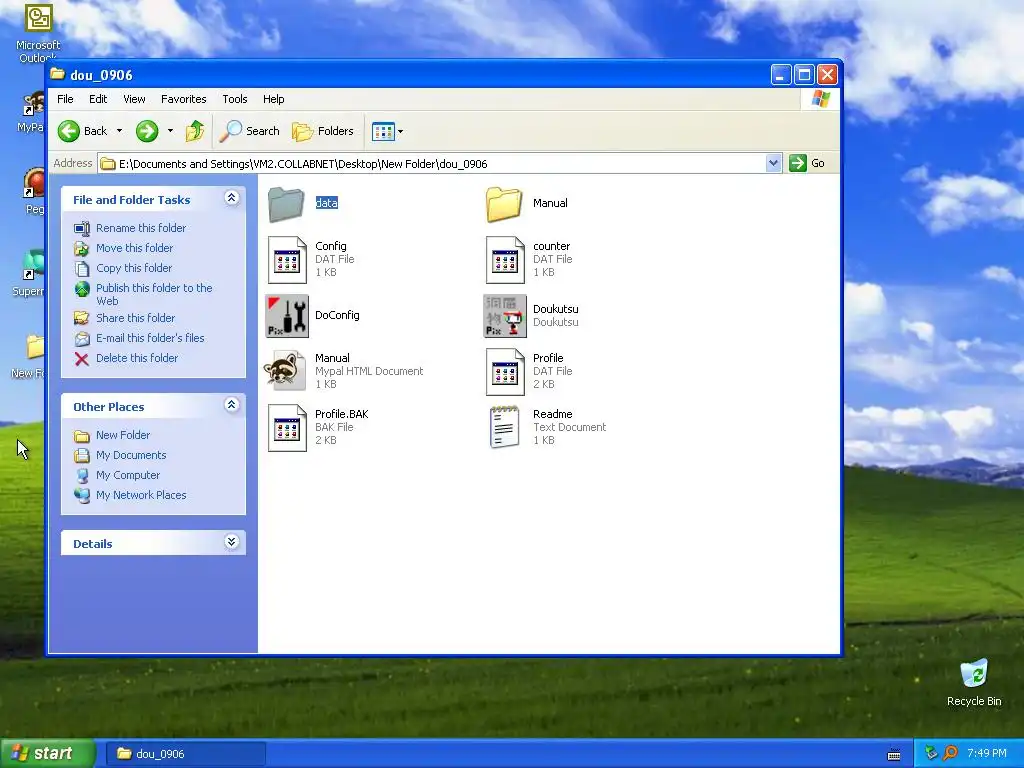Open the Favorites menu
The height and width of the screenshot is (768, 1024).
coord(184,99)
